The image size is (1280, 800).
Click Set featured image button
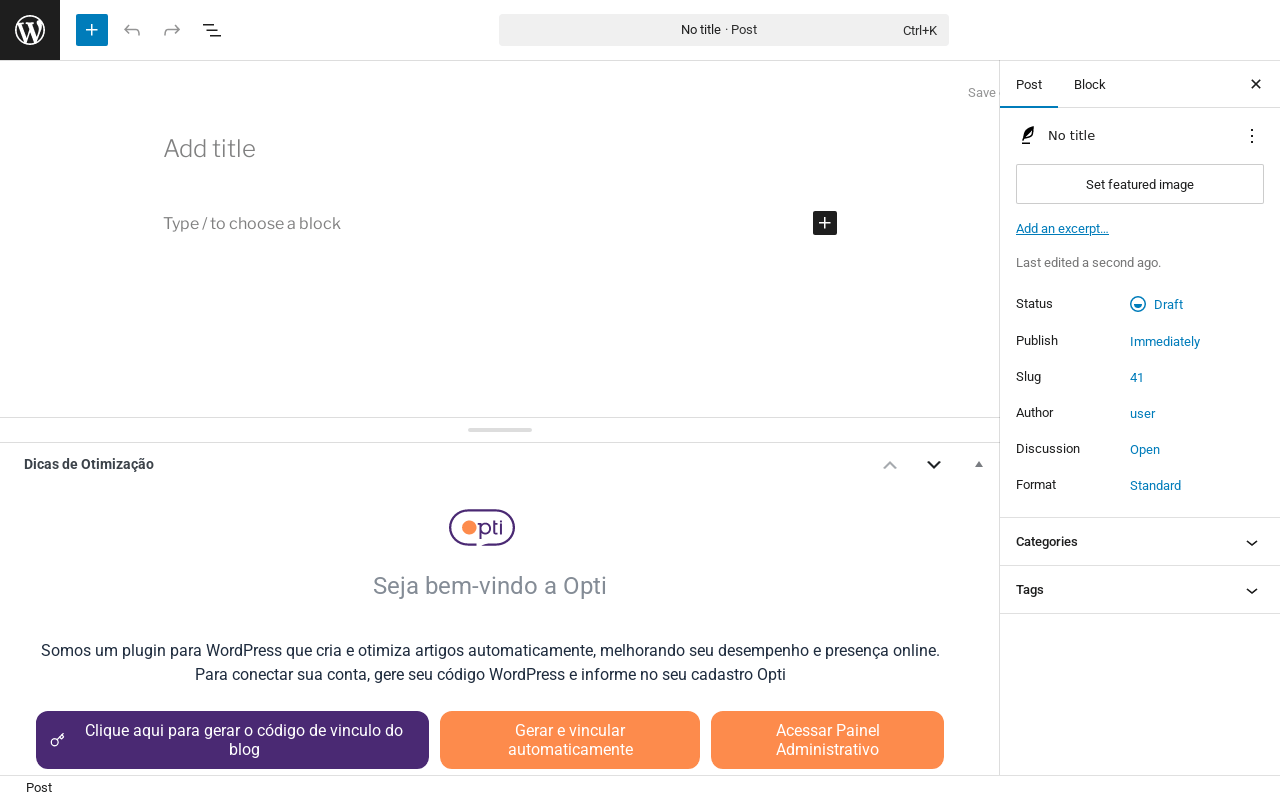[x=1140, y=184]
